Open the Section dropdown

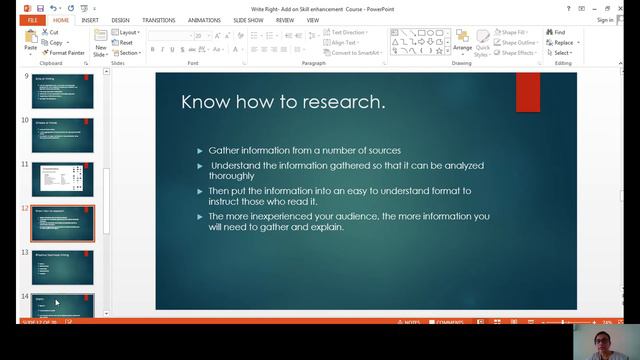(127, 53)
